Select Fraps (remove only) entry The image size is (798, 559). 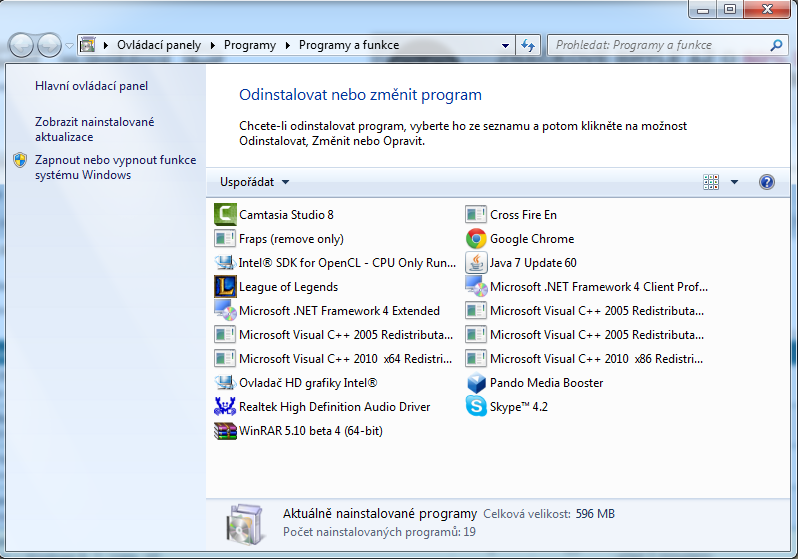click(x=279, y=238)
